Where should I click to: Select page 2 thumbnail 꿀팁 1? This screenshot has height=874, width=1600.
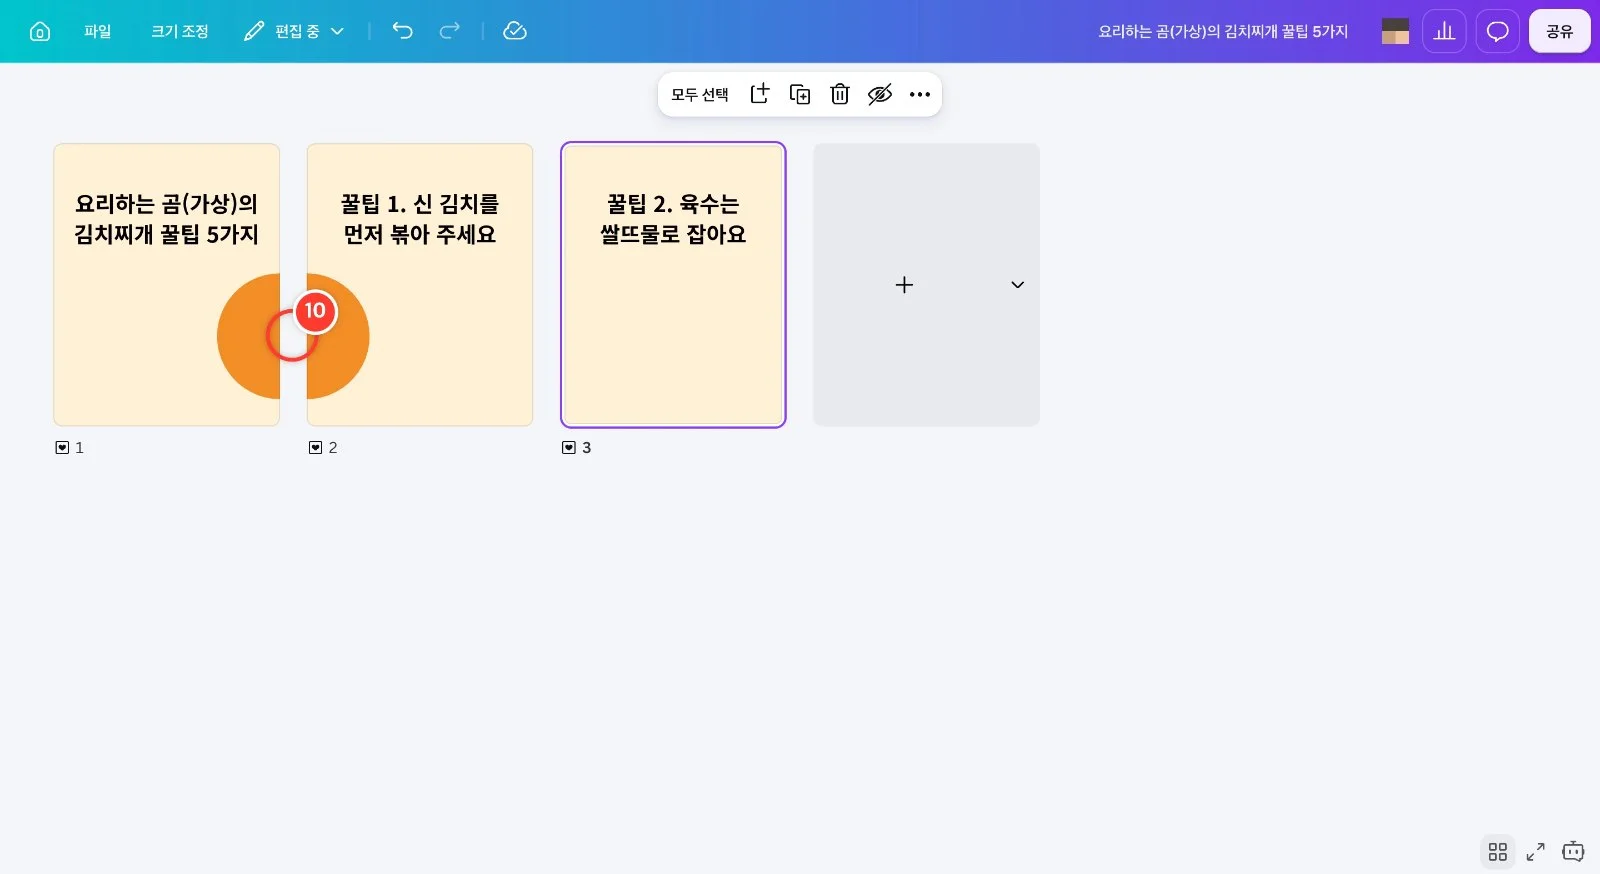pyautogui.click(x=420, y=285)
